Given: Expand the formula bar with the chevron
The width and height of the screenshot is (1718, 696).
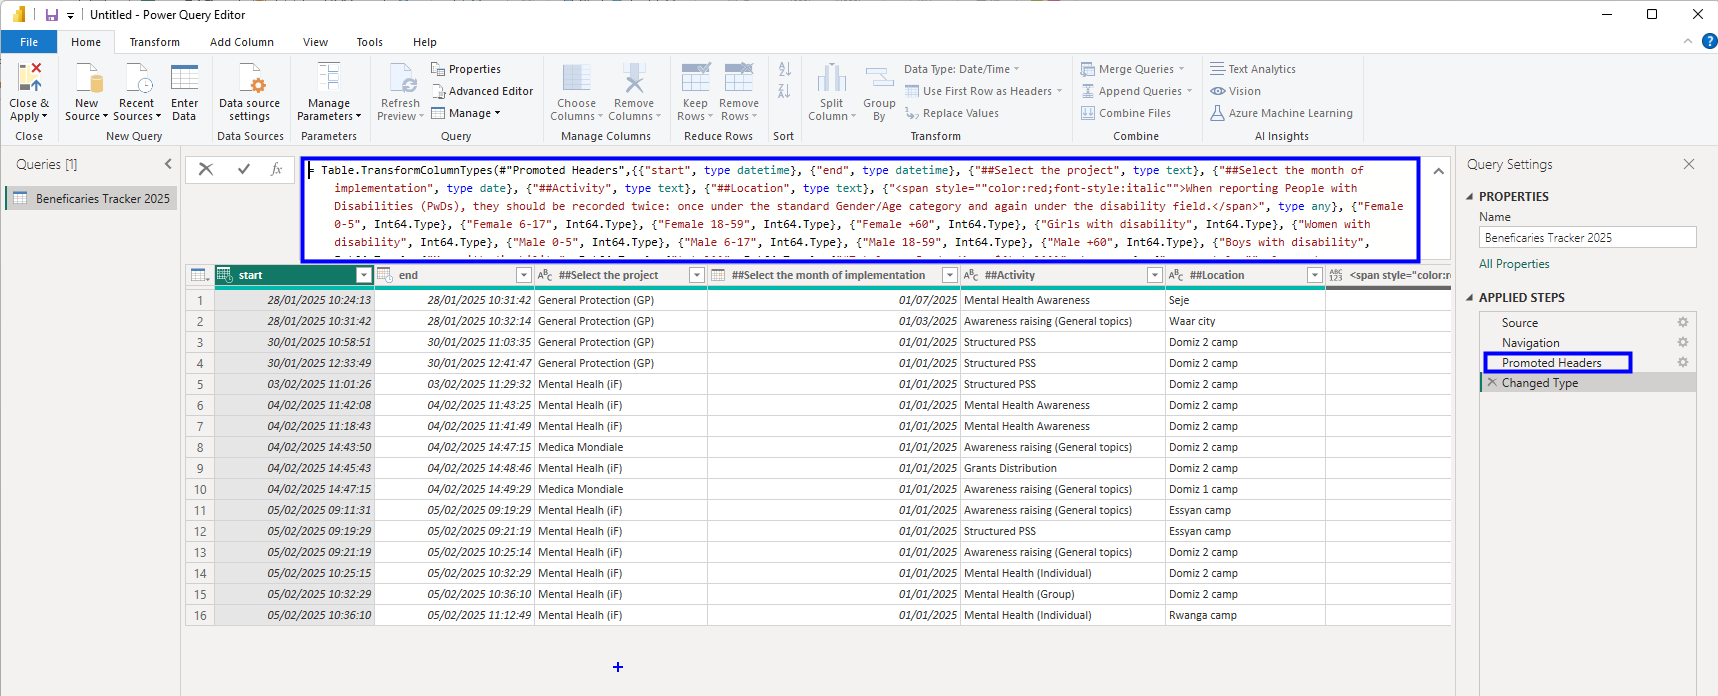Looking at the screenshot, I should click(1438, 171).
